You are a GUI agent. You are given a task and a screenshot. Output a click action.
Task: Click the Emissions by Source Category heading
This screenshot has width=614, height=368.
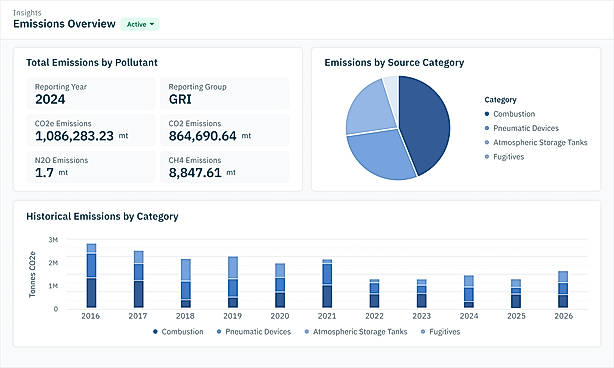coord(394,63)
